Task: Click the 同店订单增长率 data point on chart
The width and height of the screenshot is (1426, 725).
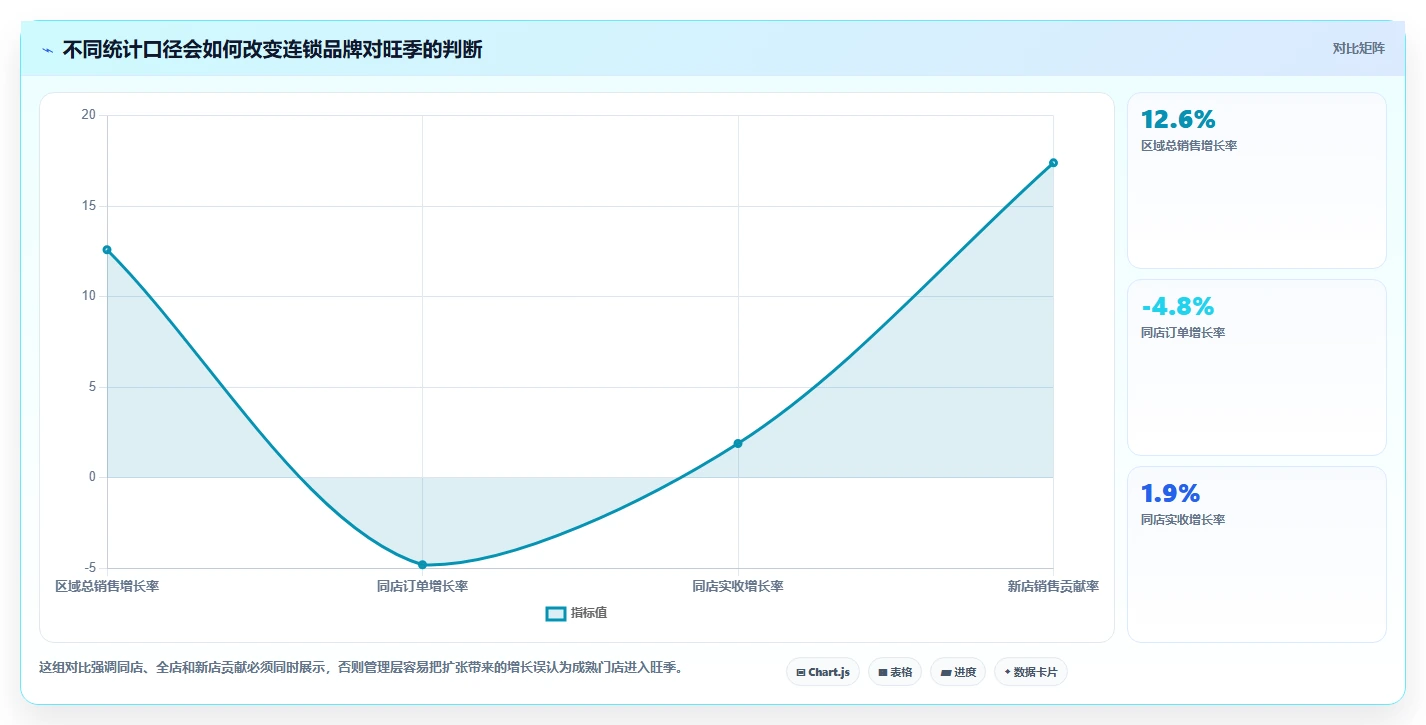Action: coord(422,565)
